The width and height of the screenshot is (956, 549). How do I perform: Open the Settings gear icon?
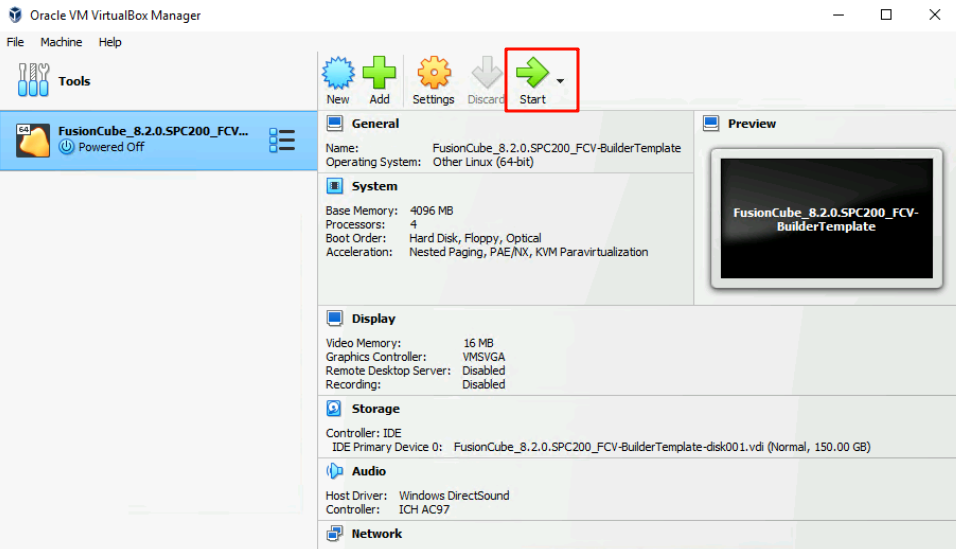(x=433, y=74)
